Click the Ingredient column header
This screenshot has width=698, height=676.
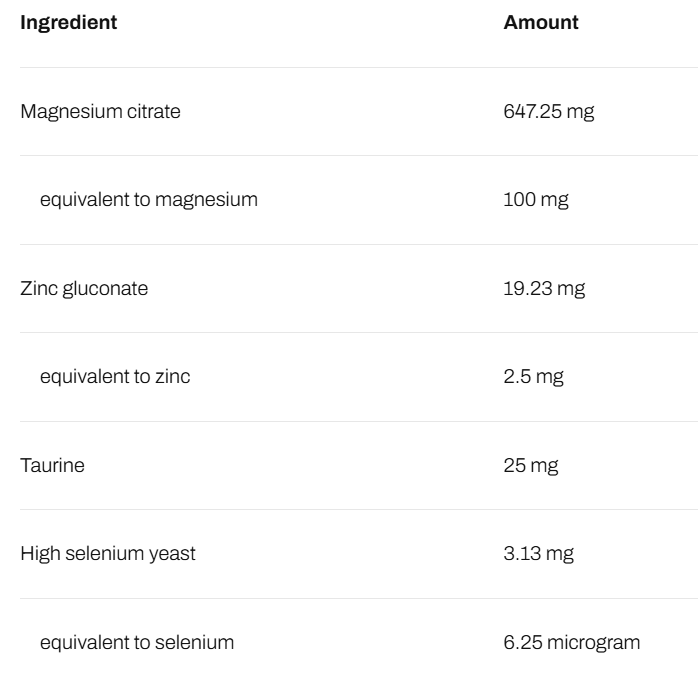coord(69,23)
